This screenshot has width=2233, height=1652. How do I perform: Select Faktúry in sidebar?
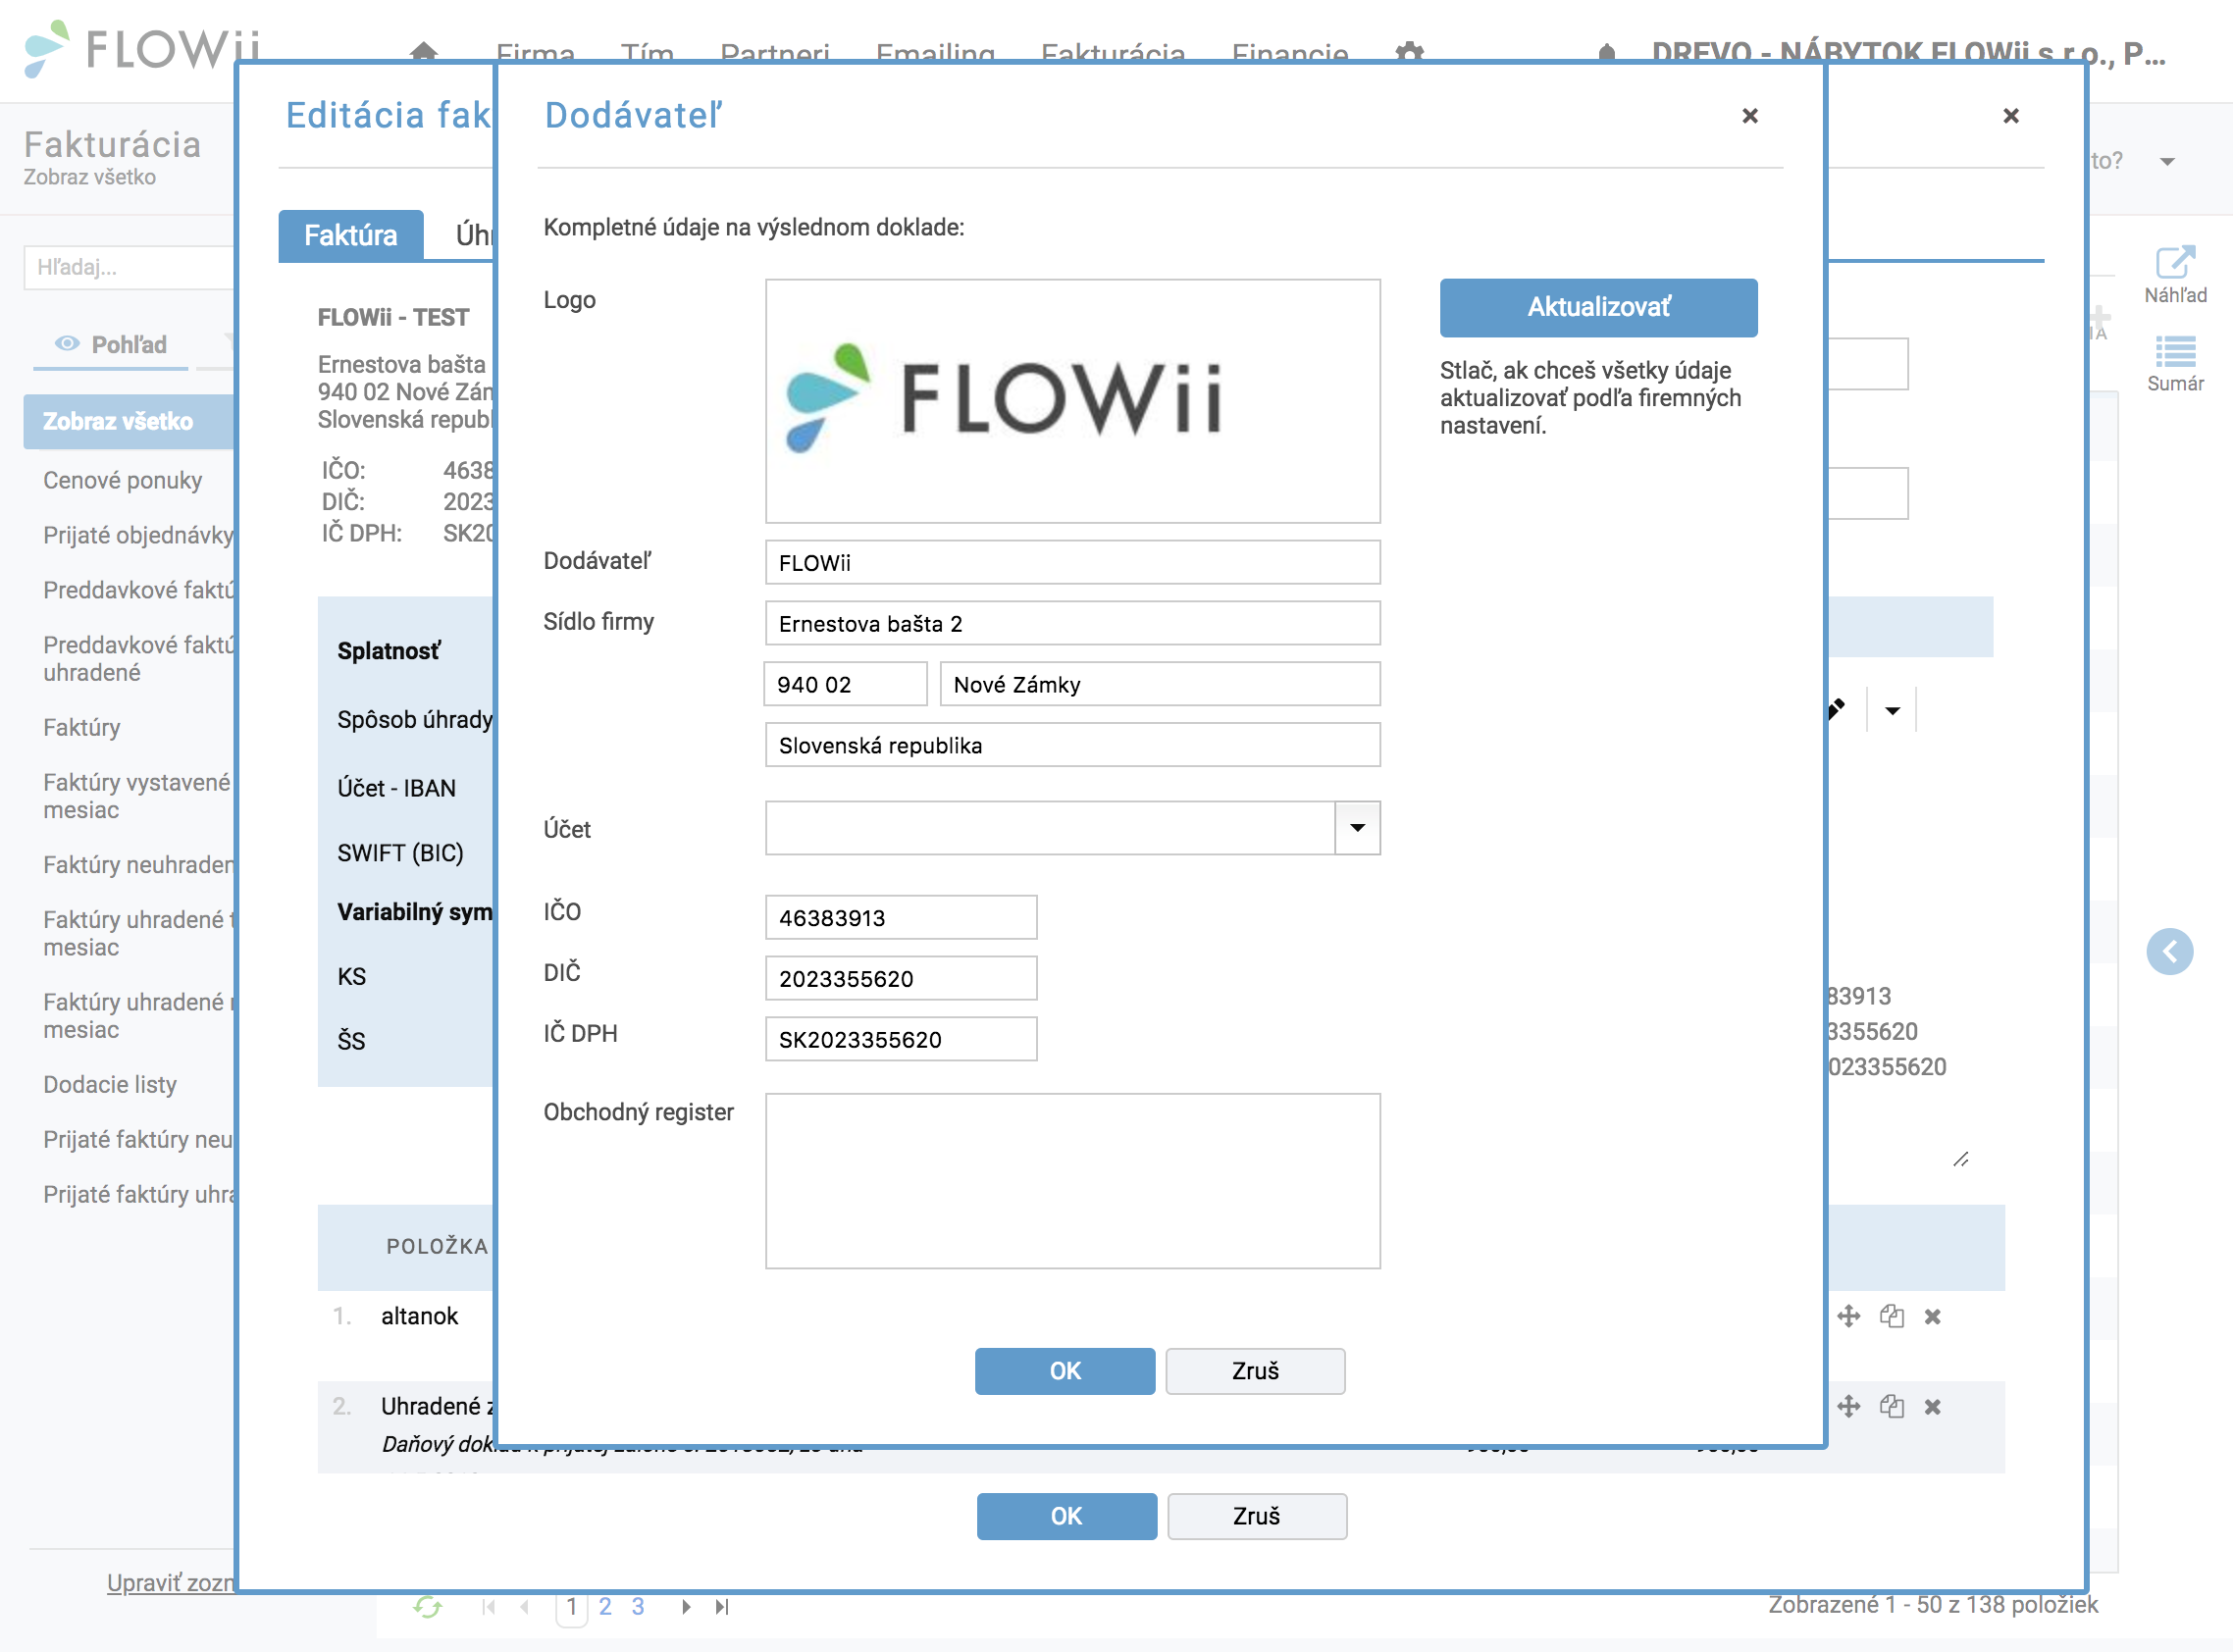(x=81, y=727)
